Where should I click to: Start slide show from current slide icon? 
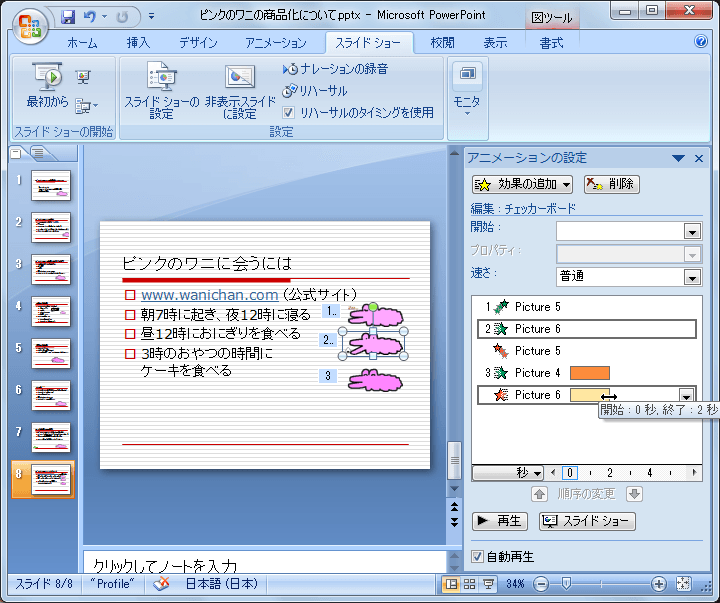click(83, 77)
